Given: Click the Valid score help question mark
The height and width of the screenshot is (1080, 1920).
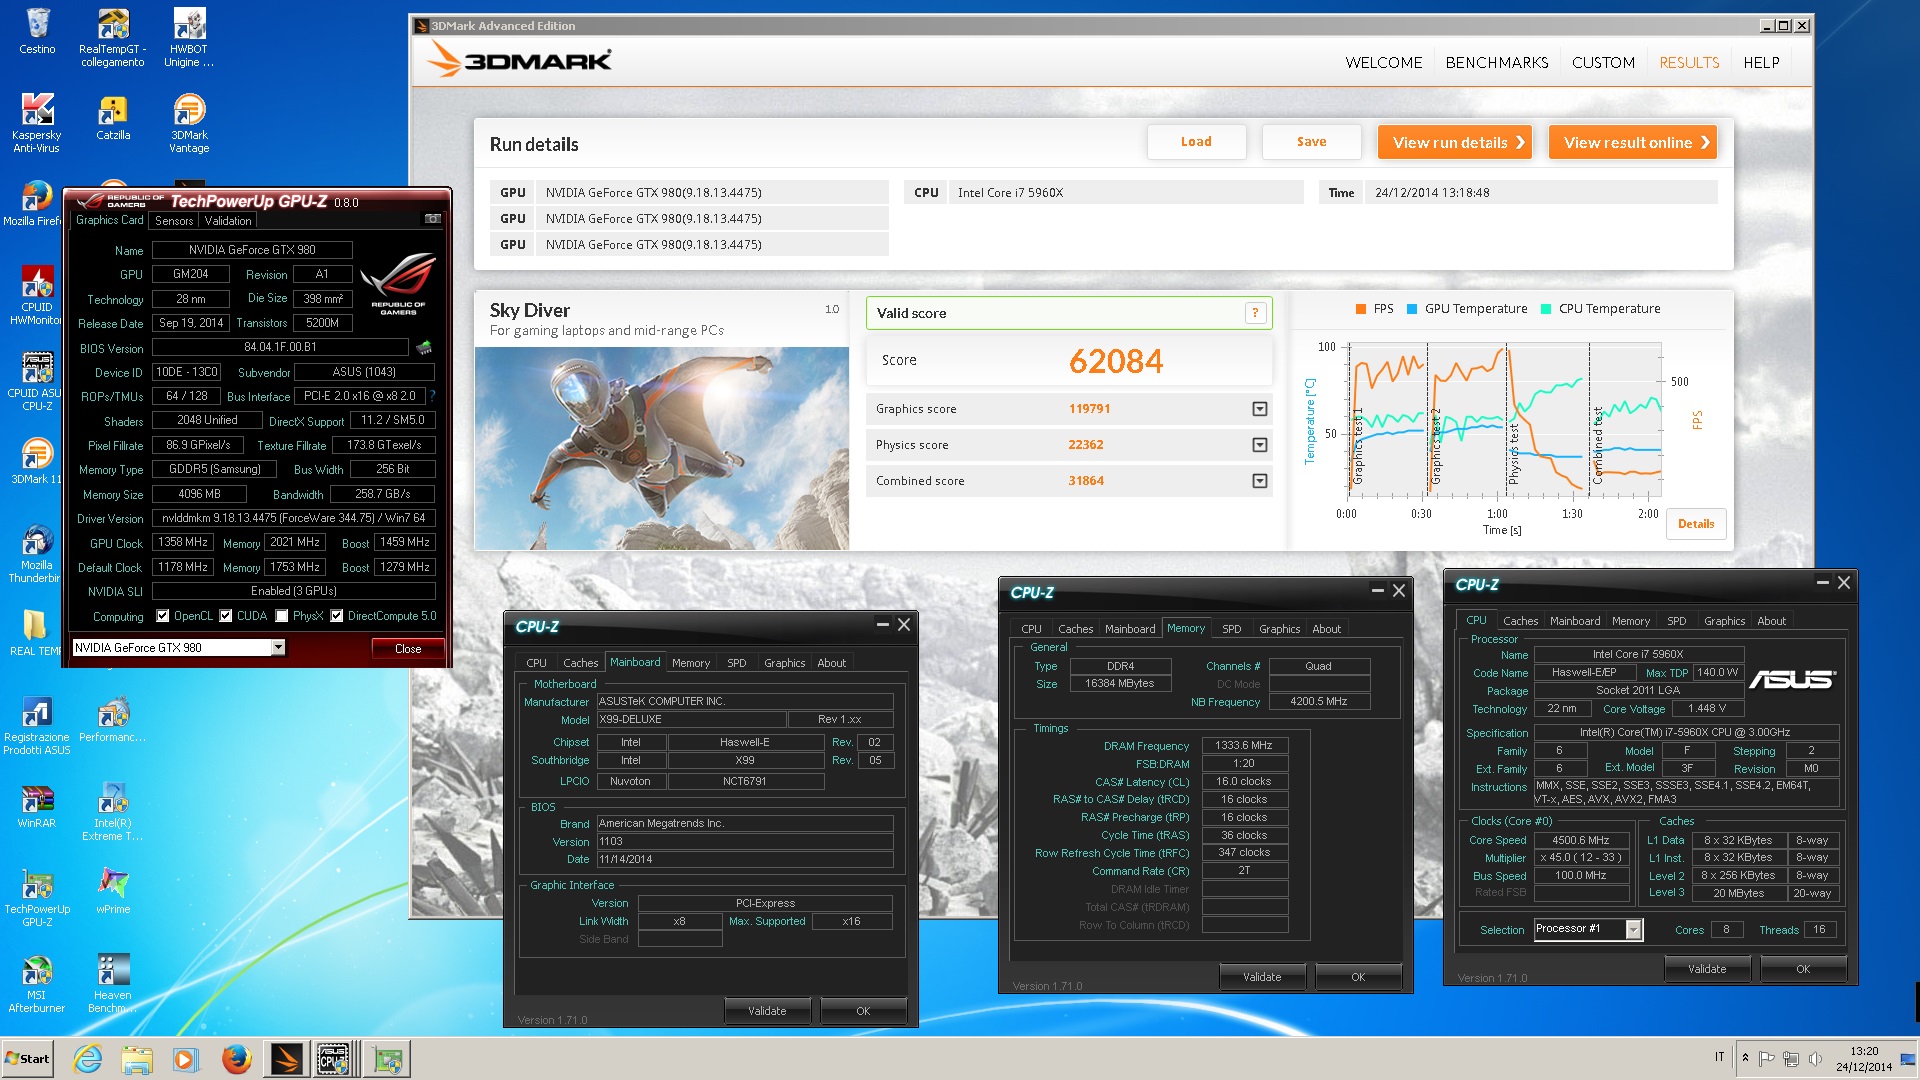Looking at the screenshot, I should pyautogui.click(x=1255, y=313).
